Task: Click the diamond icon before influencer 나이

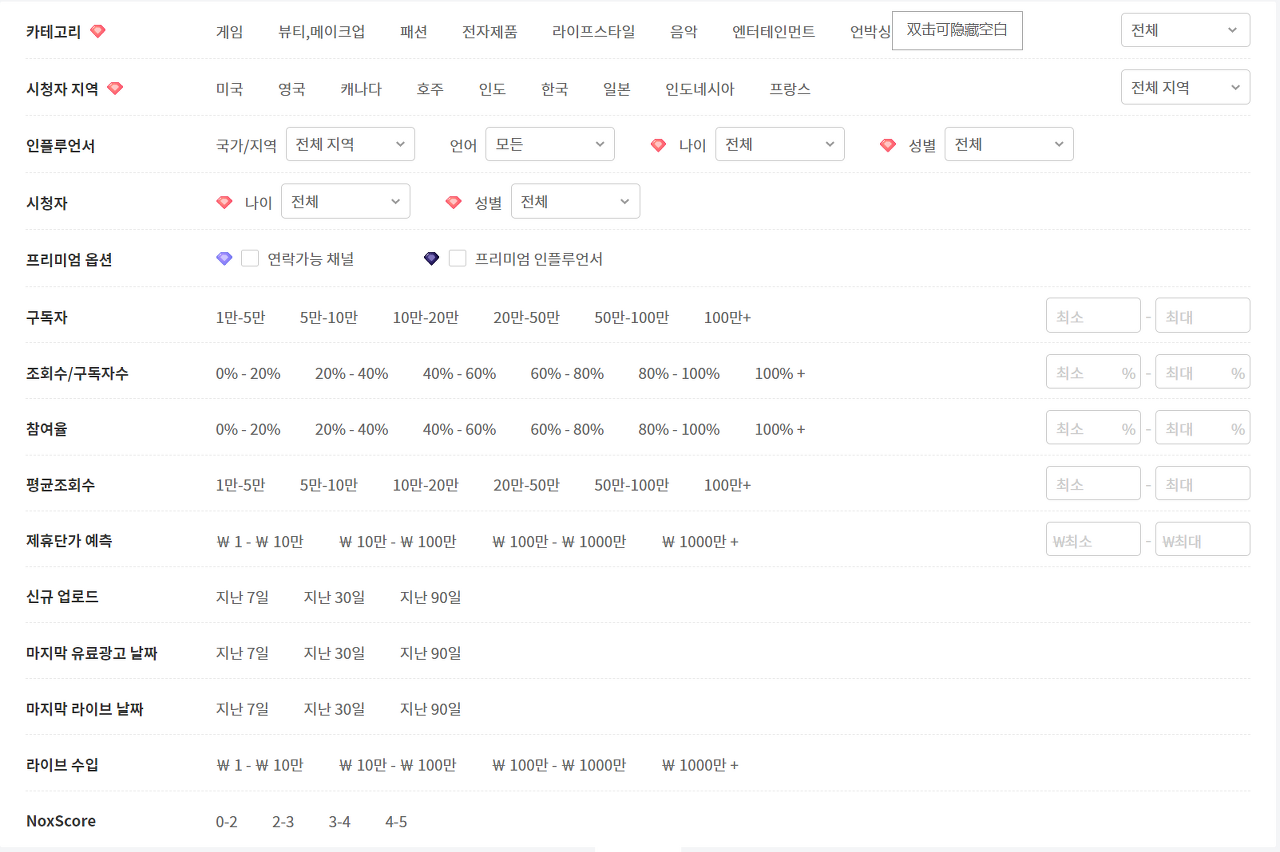Action: pyautogui.click(x=658, y=145)
